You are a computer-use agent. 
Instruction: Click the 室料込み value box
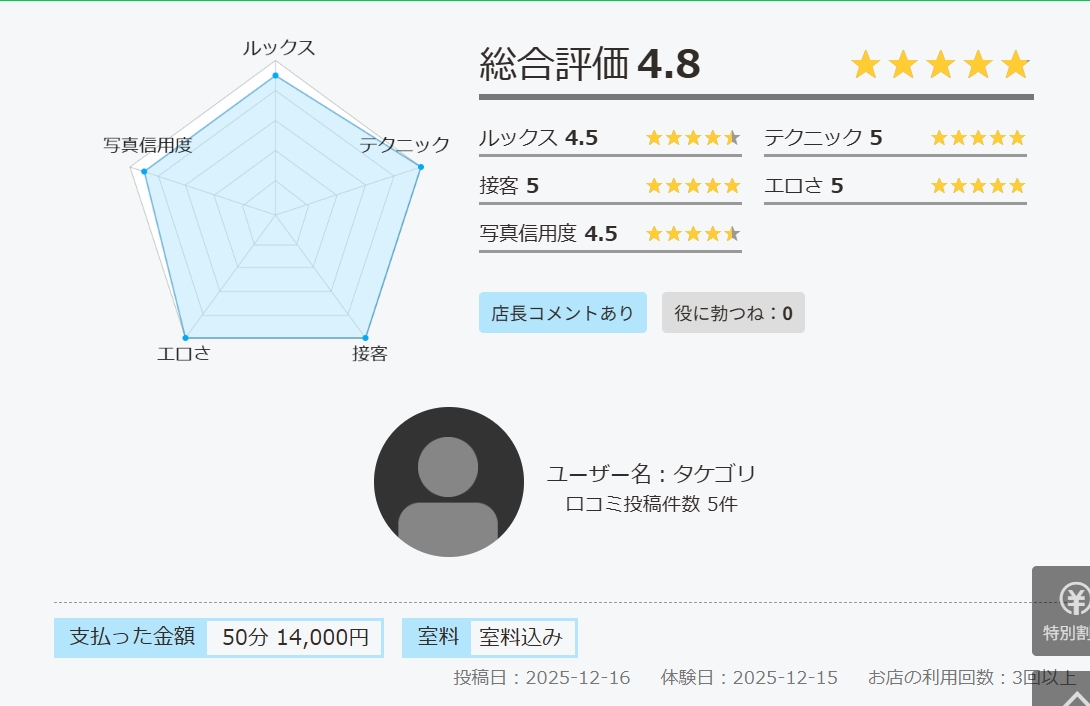point(521,637)
